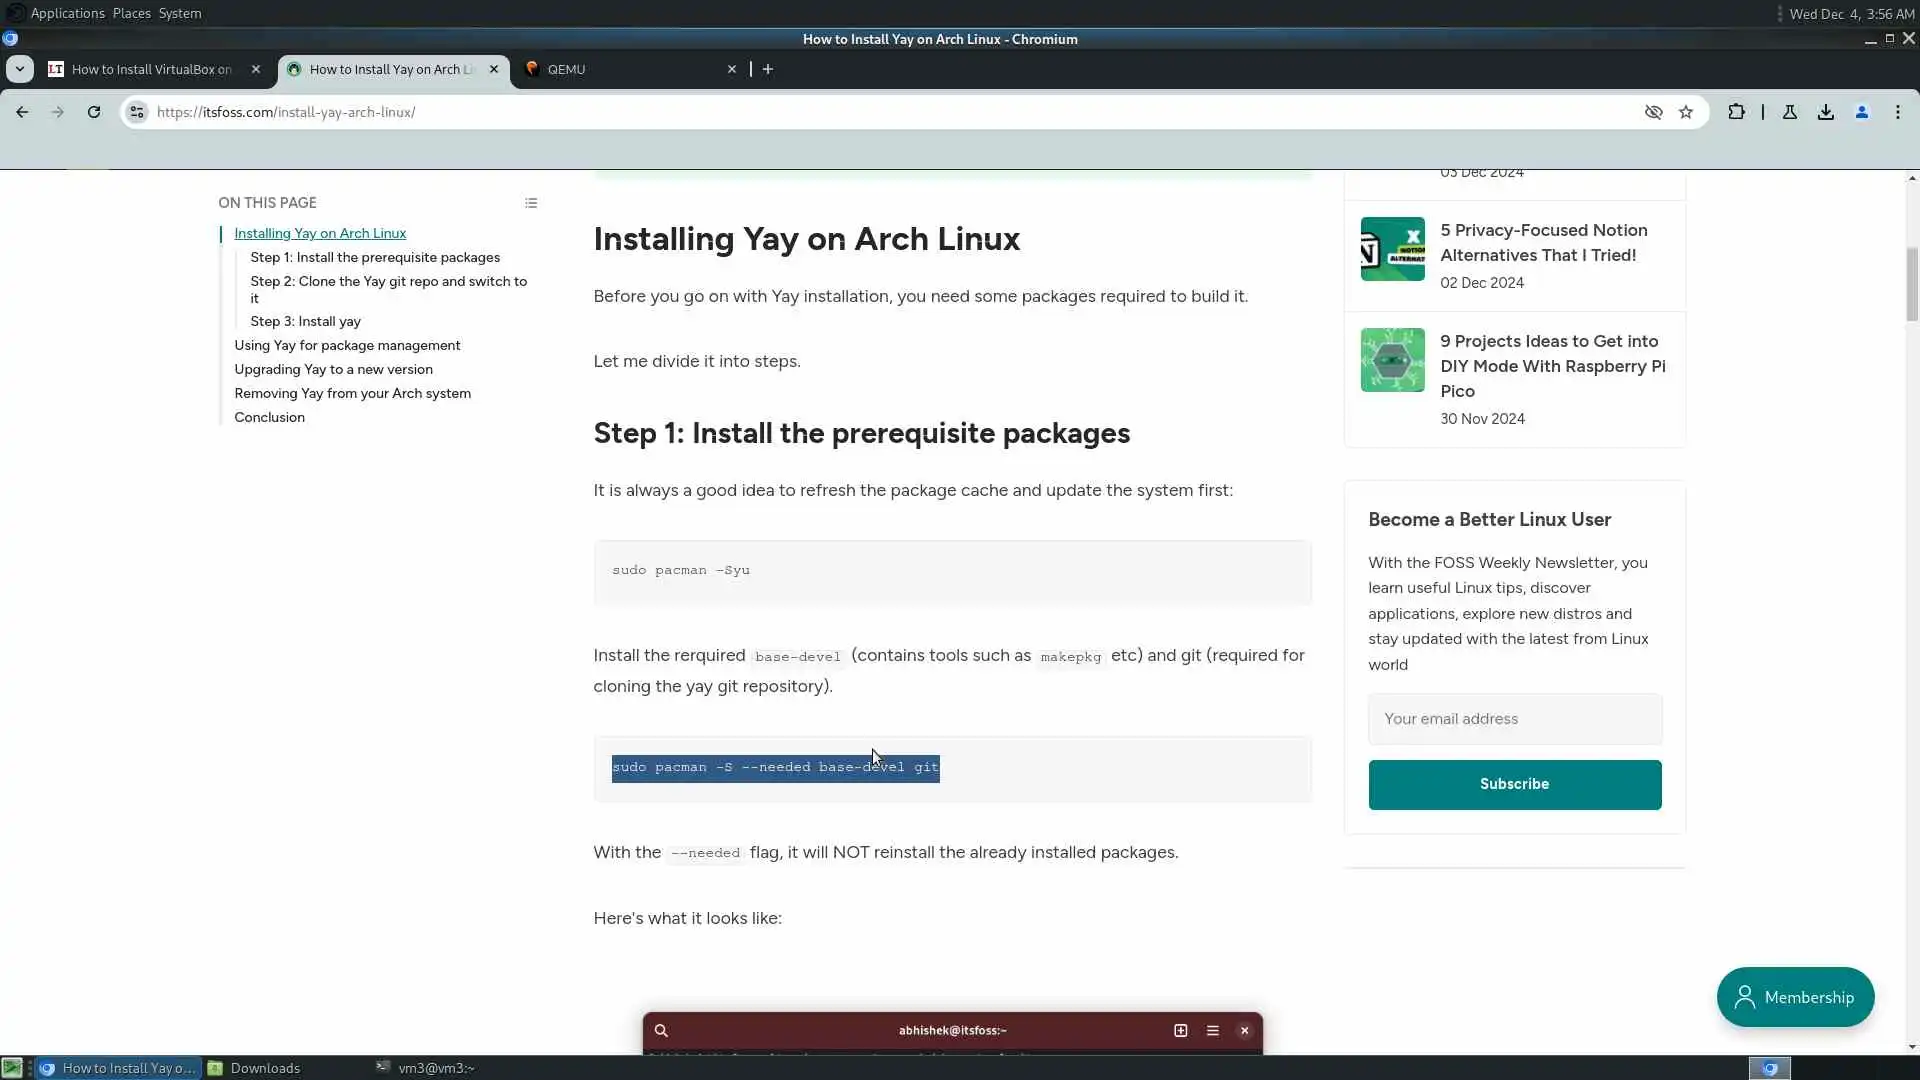Click the browser reload icon
The width and height of the screenshot is (1920, 1080).
[x=94, y=112]
